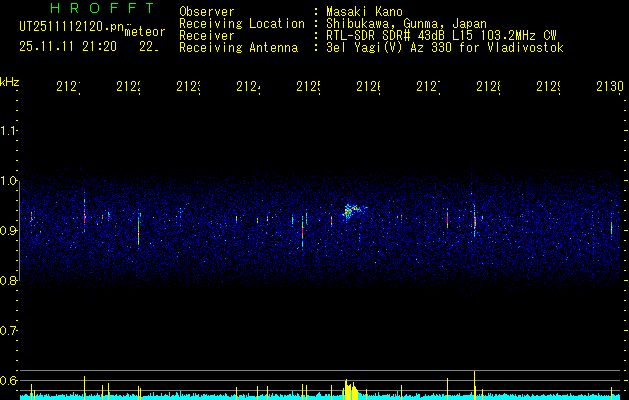629x400 pixels.
Task: Click the Observer name Masaki Kano
Action: (364, 11)
